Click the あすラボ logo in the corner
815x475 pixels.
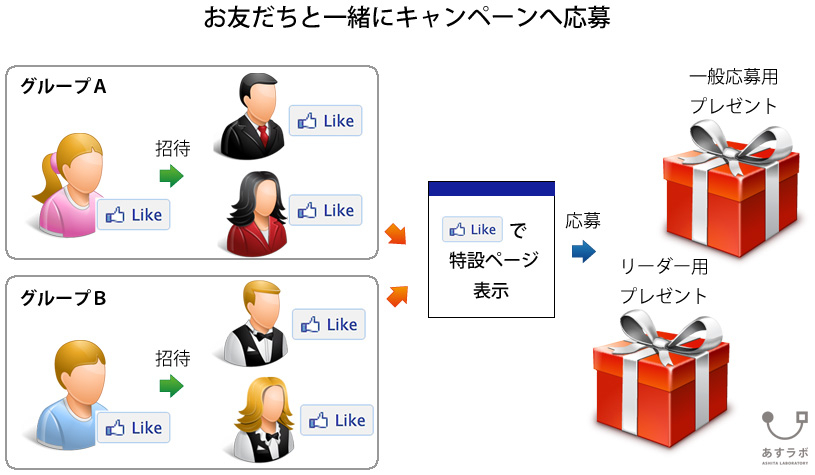(x=785, y=437)
